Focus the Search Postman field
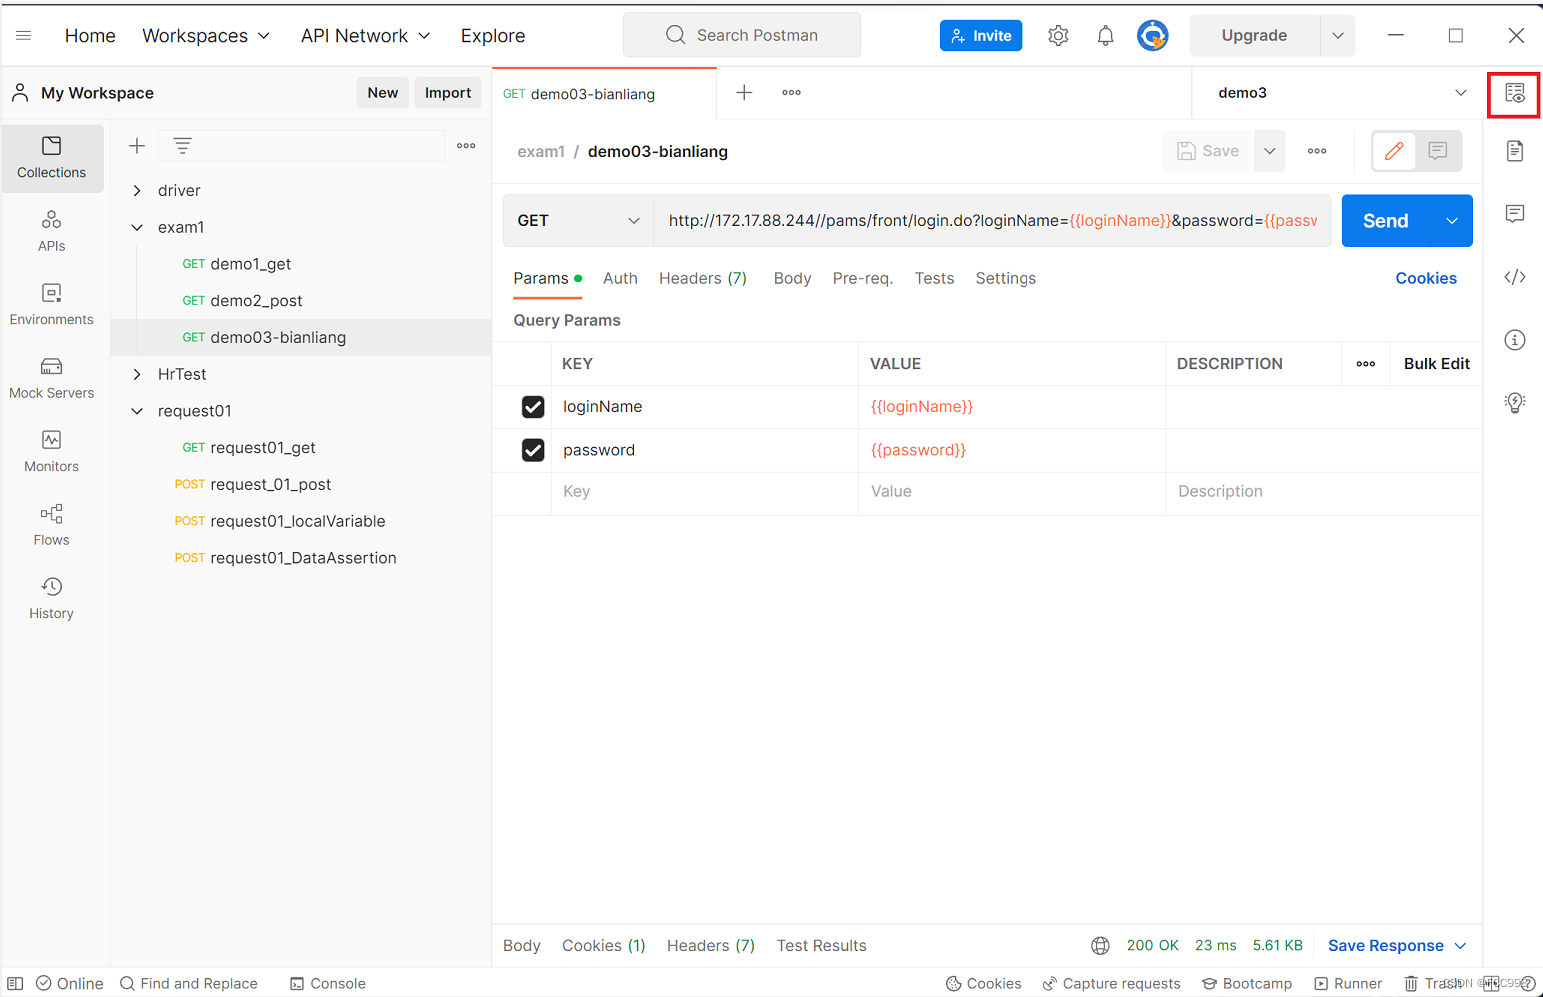 742,36
